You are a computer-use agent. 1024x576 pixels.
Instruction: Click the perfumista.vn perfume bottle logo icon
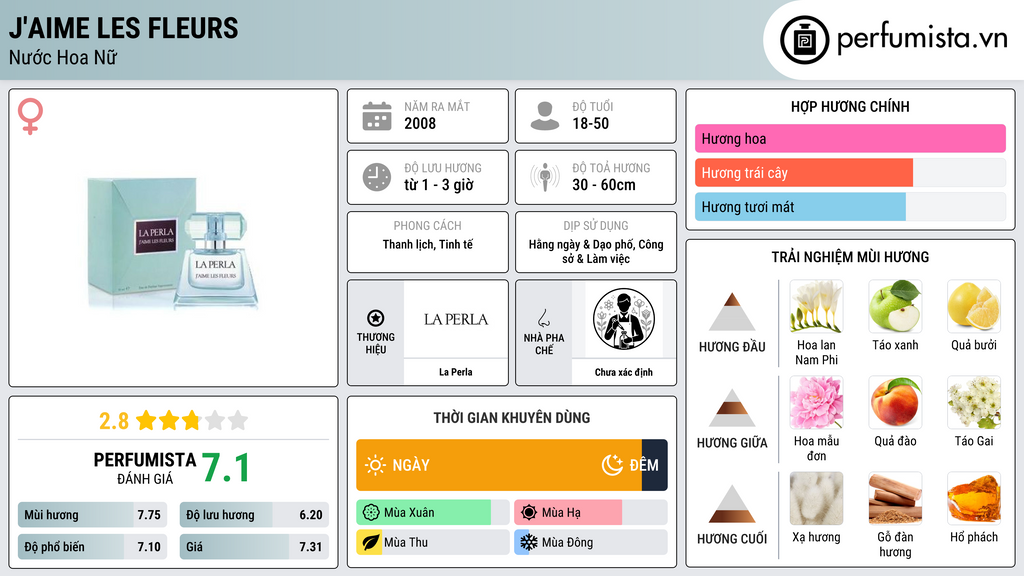point(804,40)
